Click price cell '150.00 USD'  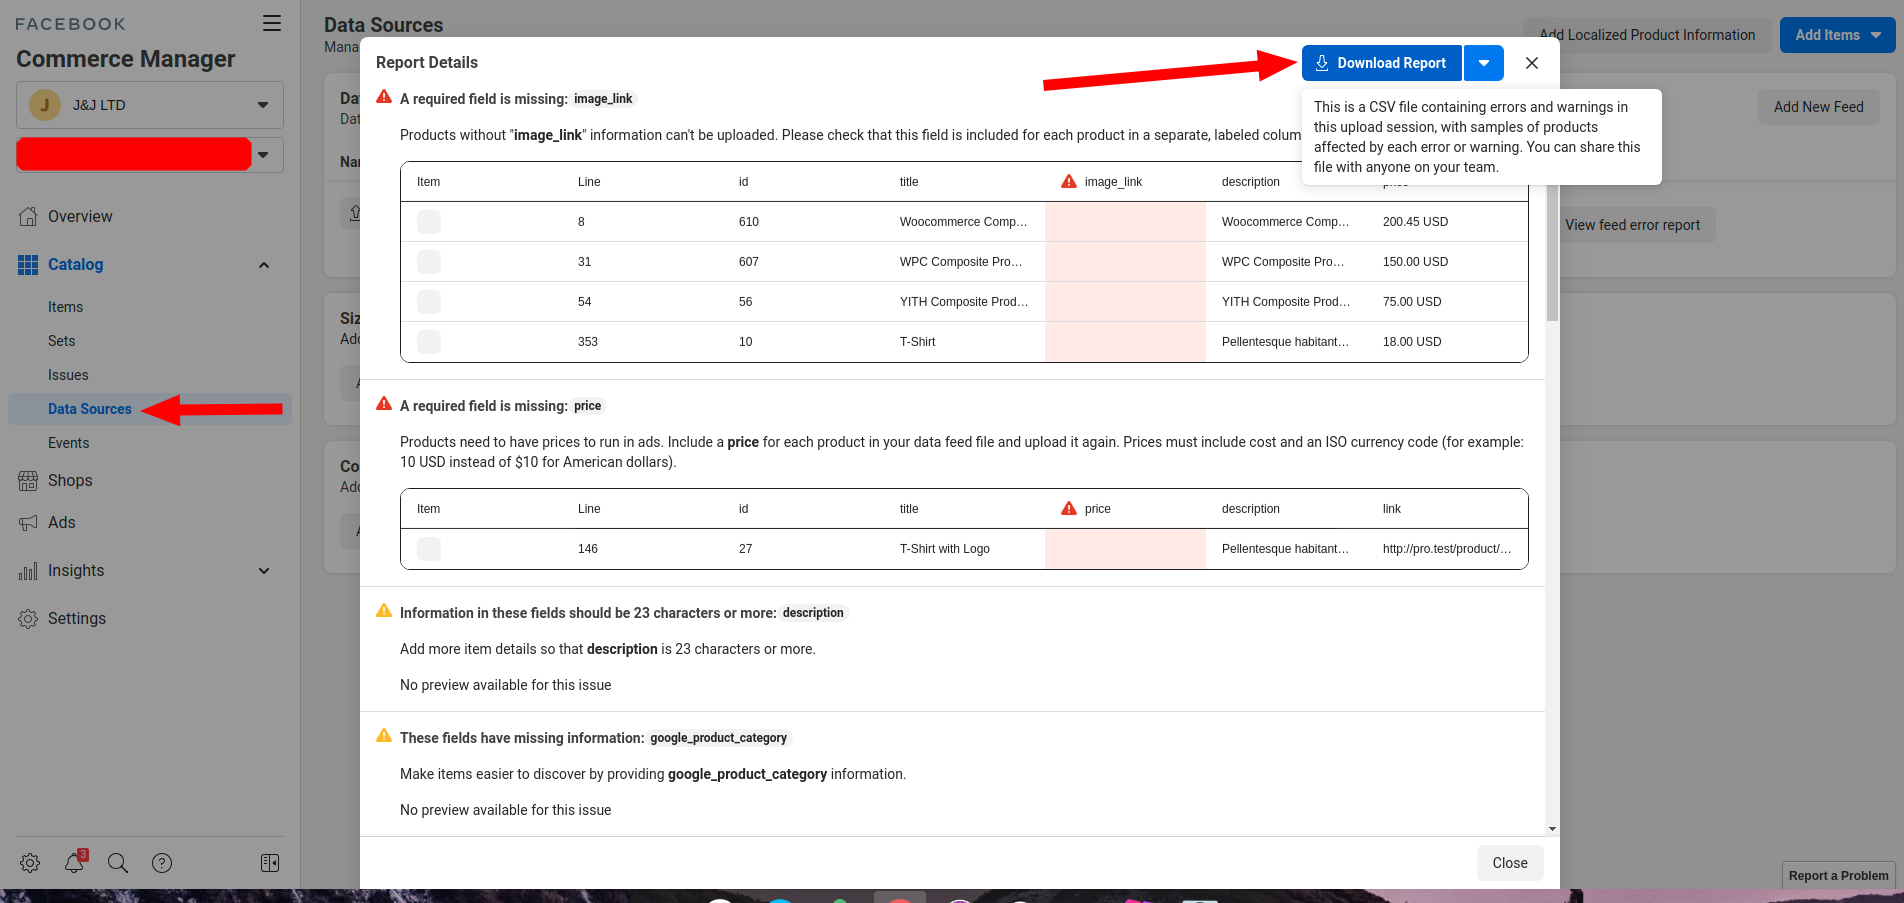(1415, 262)
